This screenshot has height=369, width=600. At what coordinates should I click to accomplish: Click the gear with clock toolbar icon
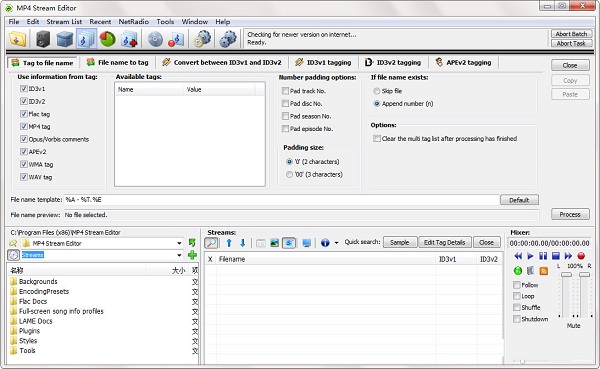tap(202, 39)
